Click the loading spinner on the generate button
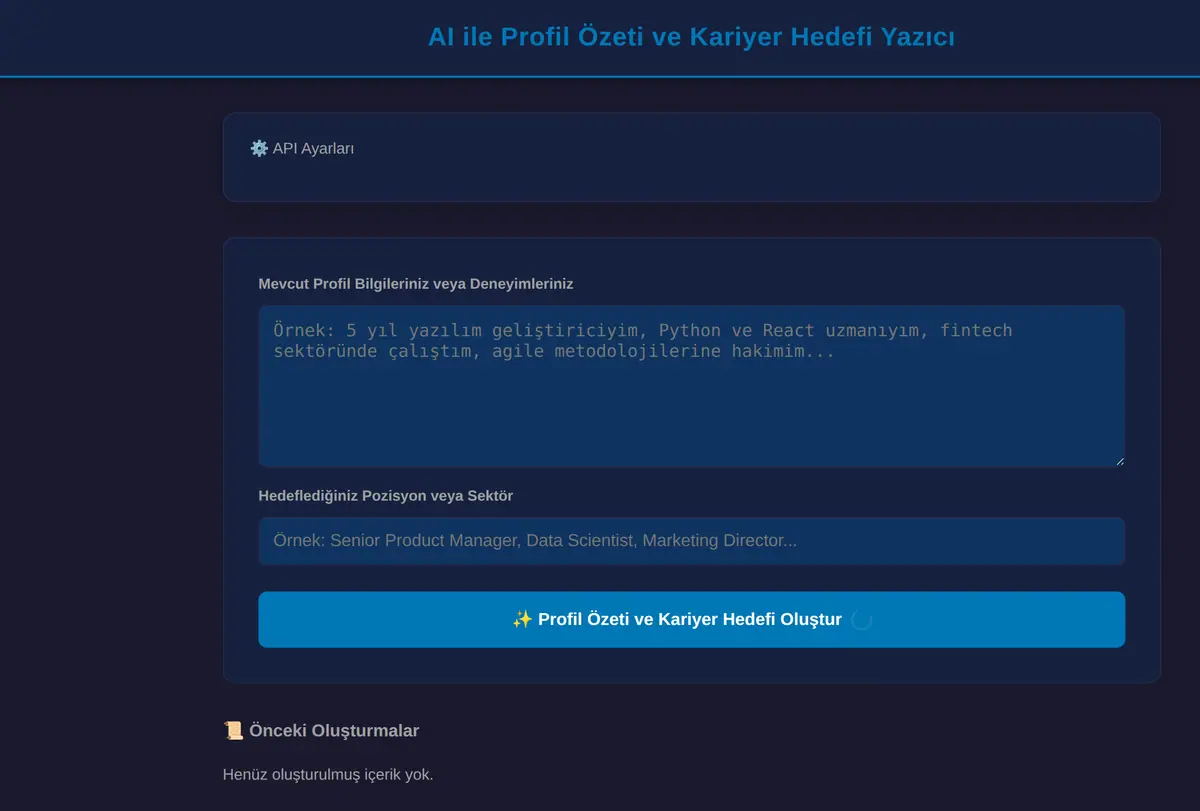The image size is (1200, 811). (862, 619)
